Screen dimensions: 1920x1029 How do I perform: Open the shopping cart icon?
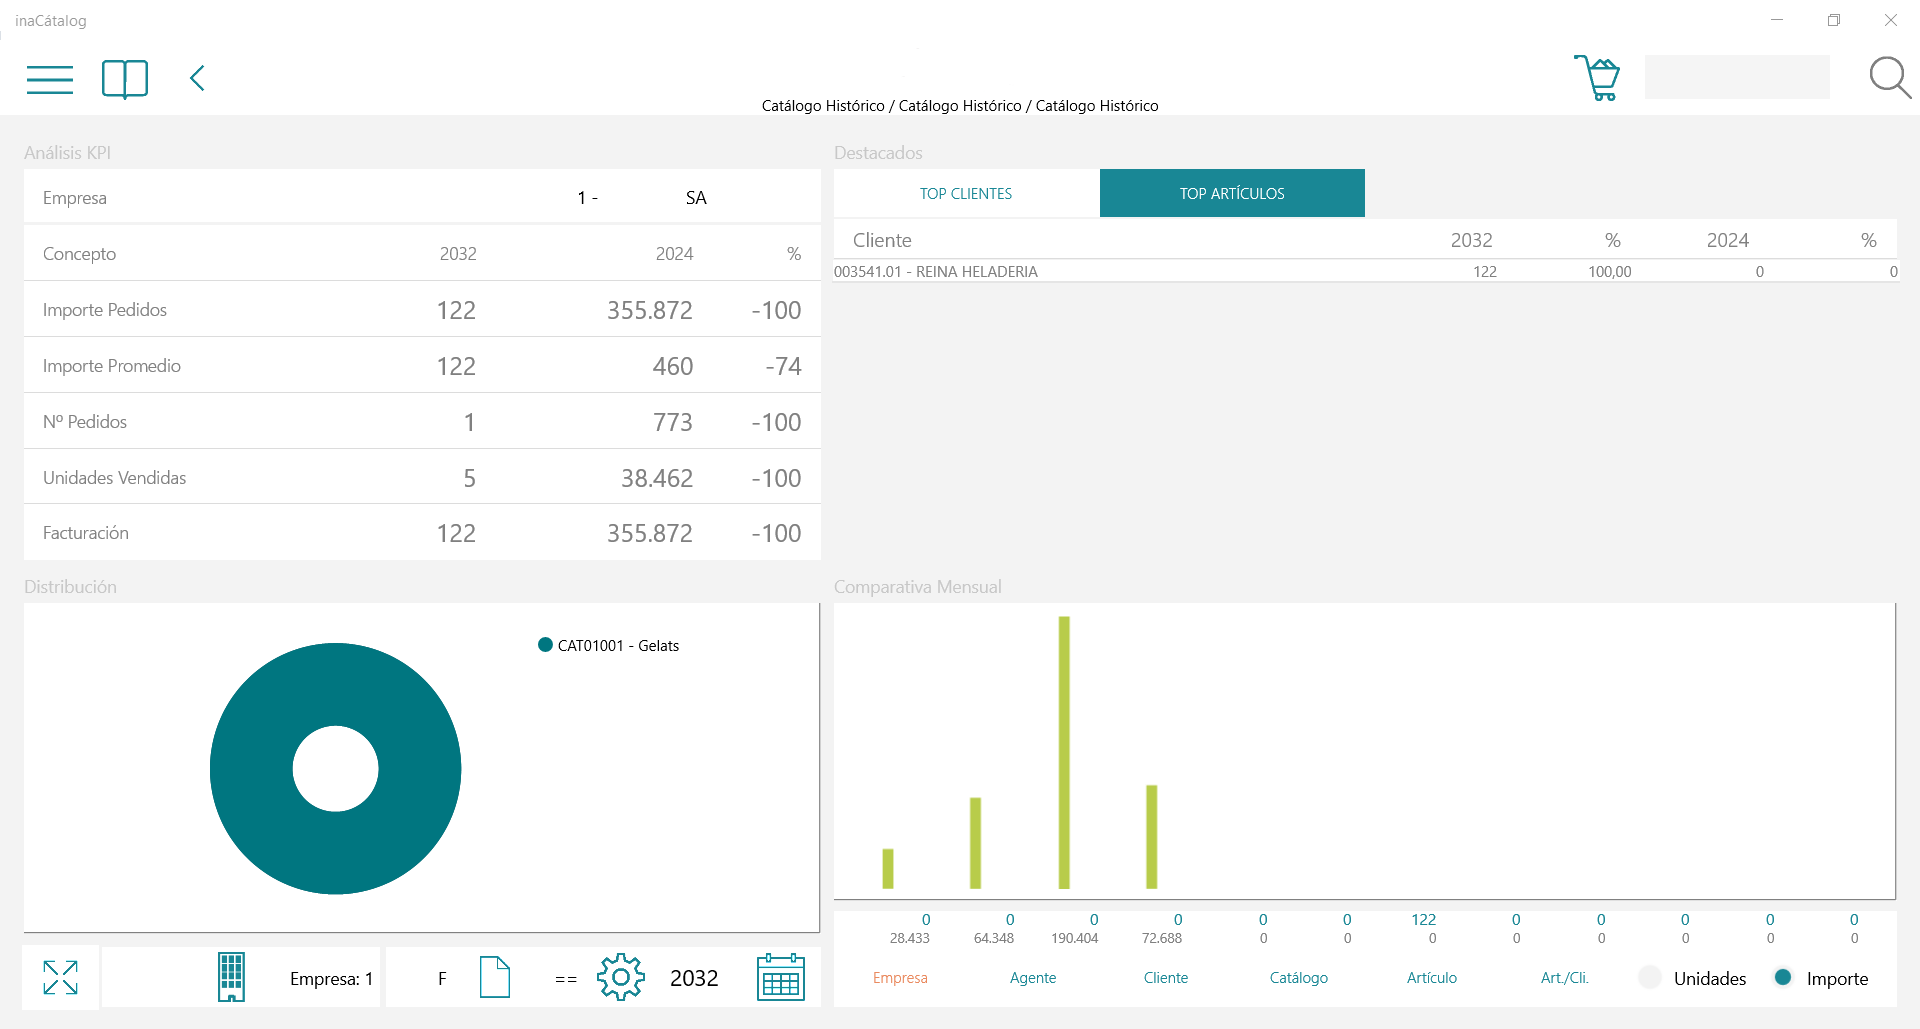coord(1597,77)
